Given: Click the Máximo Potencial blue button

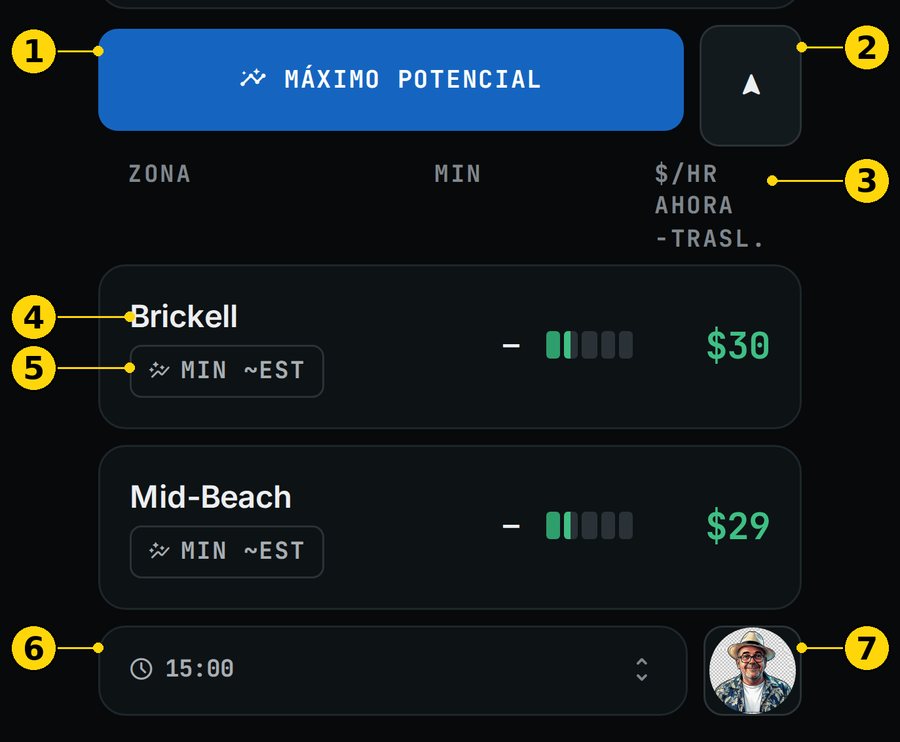Looking at the screenshot, I should coord(391,80).
